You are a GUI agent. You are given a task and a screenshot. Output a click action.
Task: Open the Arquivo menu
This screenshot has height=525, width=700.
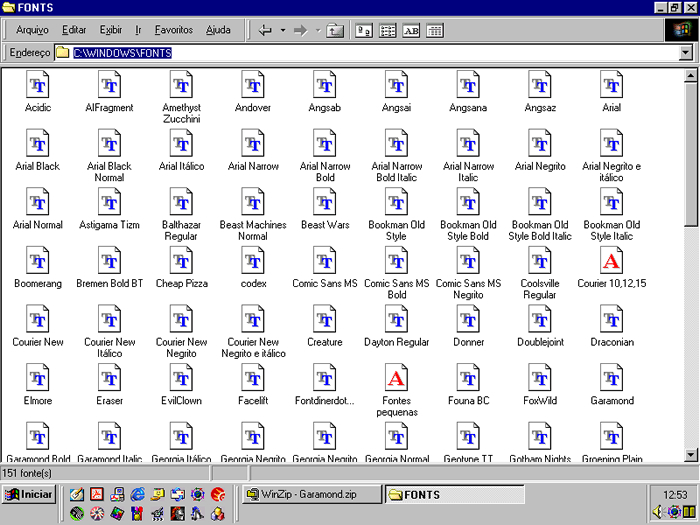32,30
